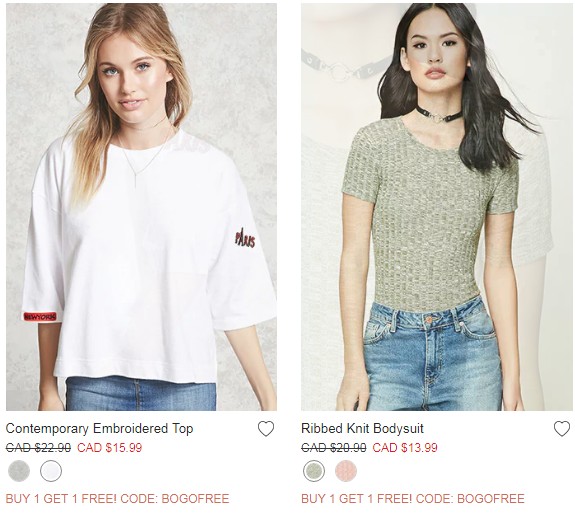Click the crossed-out CAD $22.90 price

click(38, 448)
